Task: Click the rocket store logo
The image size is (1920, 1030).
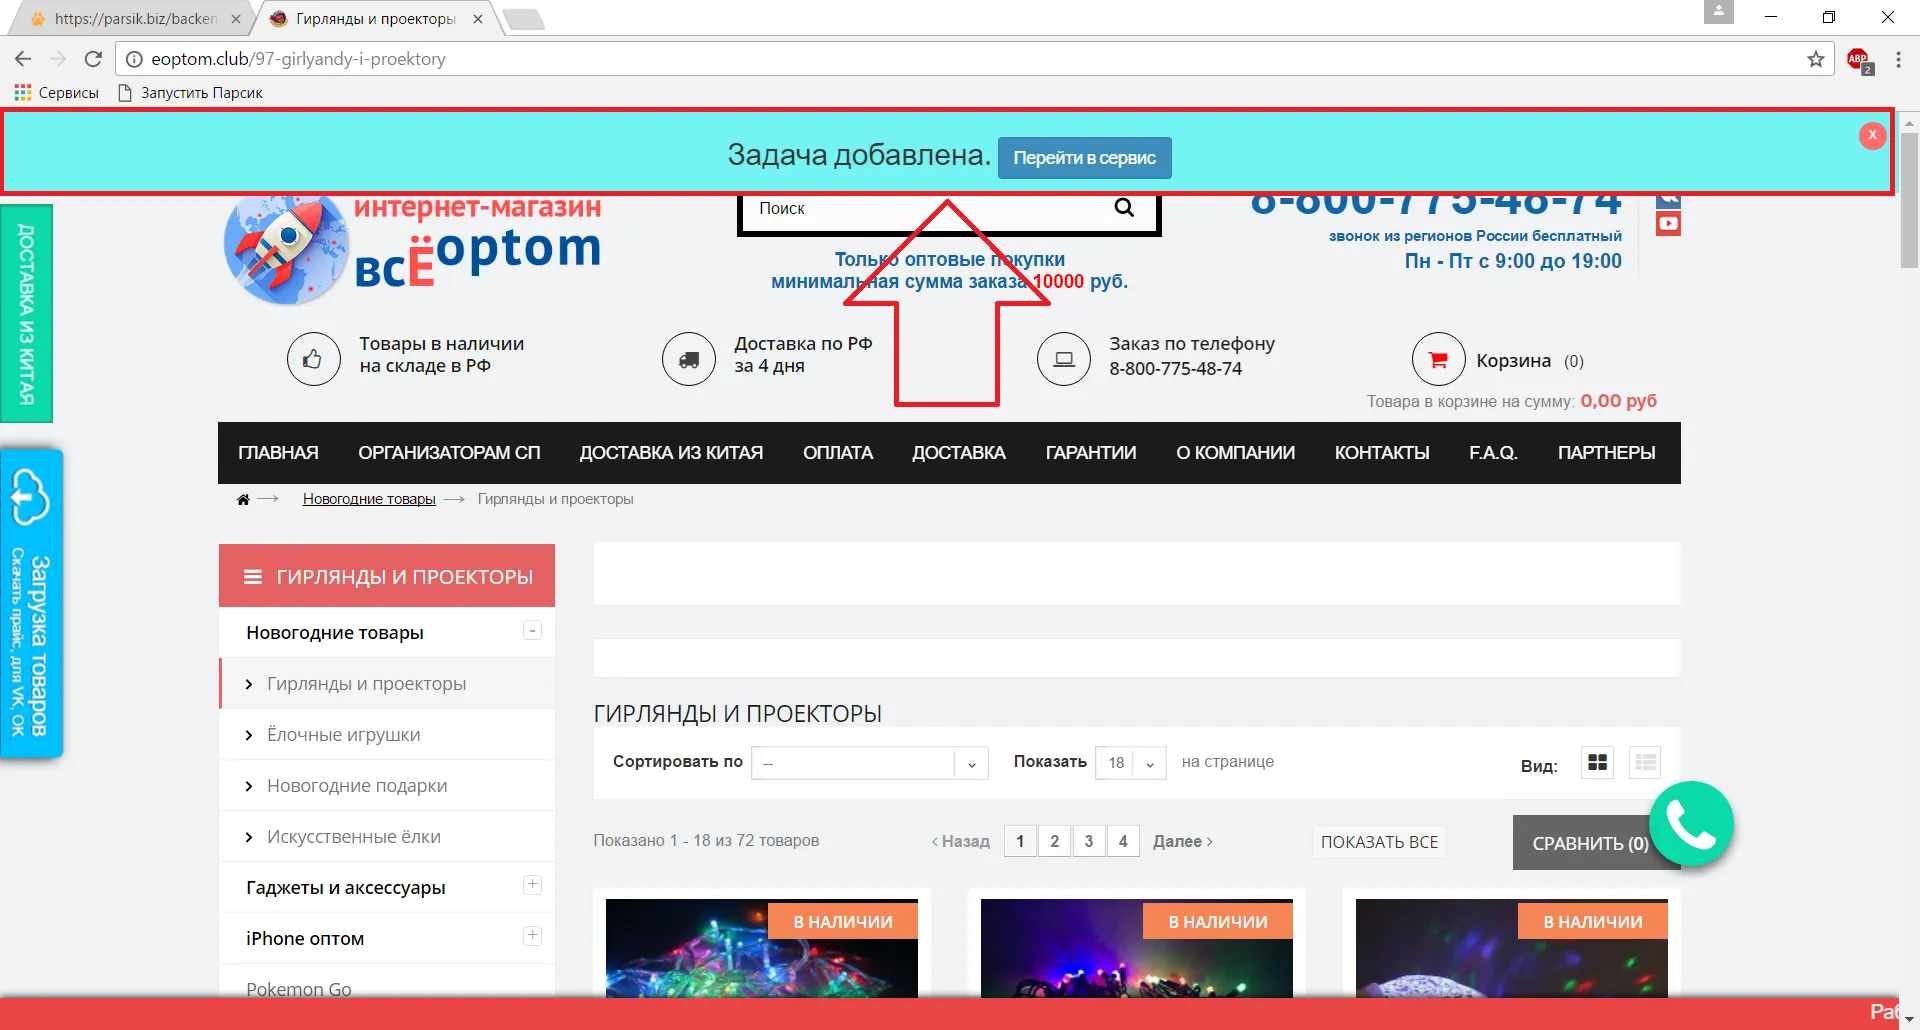Action: coord(285,249)
